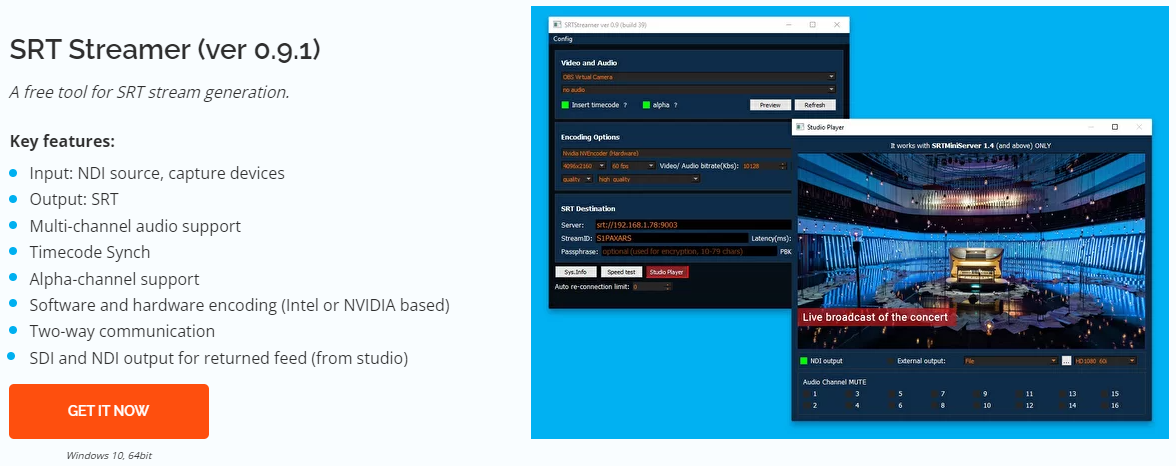Screen dimensions: 1176x466
Task: Open the External output File dropdown
Action: click(x=1011, y=361)
